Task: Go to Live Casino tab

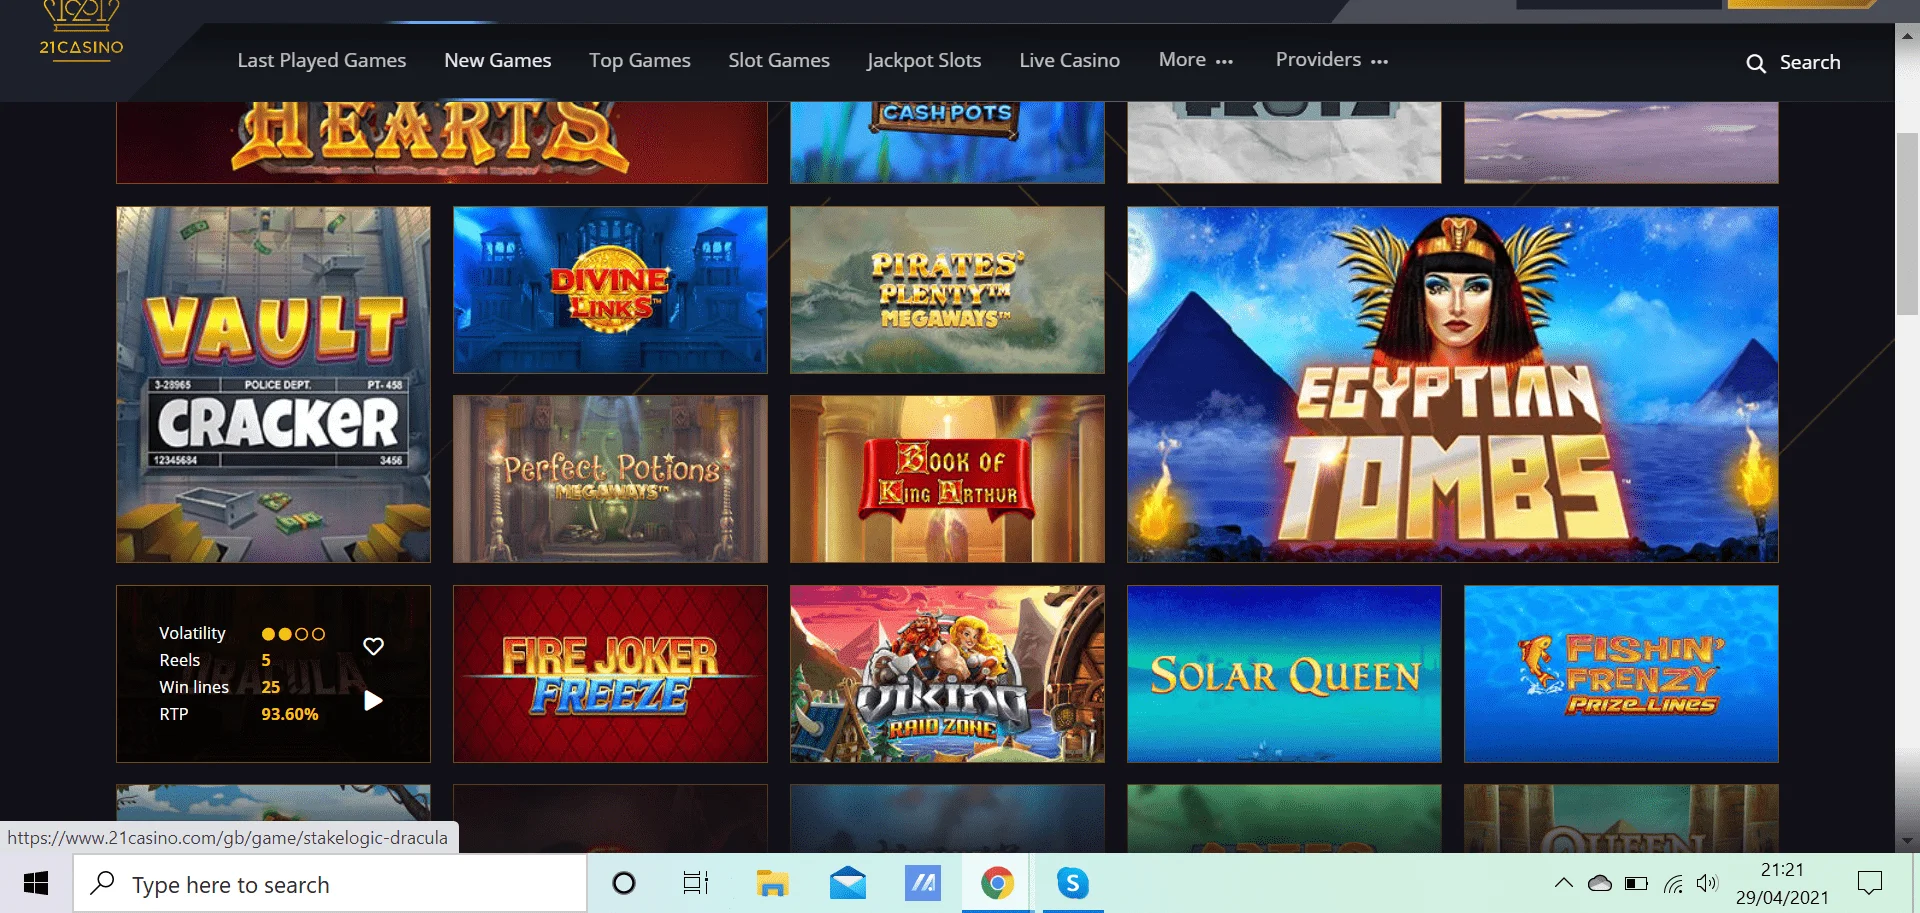Action: [x=1069, y=60]
